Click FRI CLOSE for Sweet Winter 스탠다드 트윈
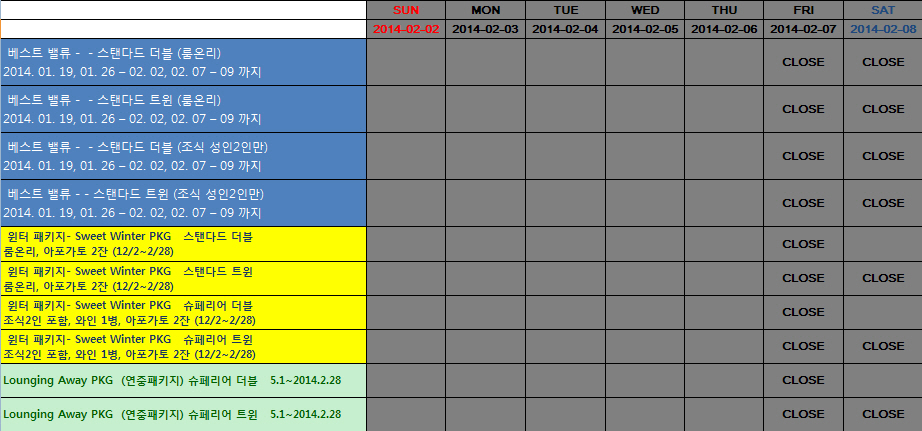This screenshot has width=922, height=431. click(803, 278)
